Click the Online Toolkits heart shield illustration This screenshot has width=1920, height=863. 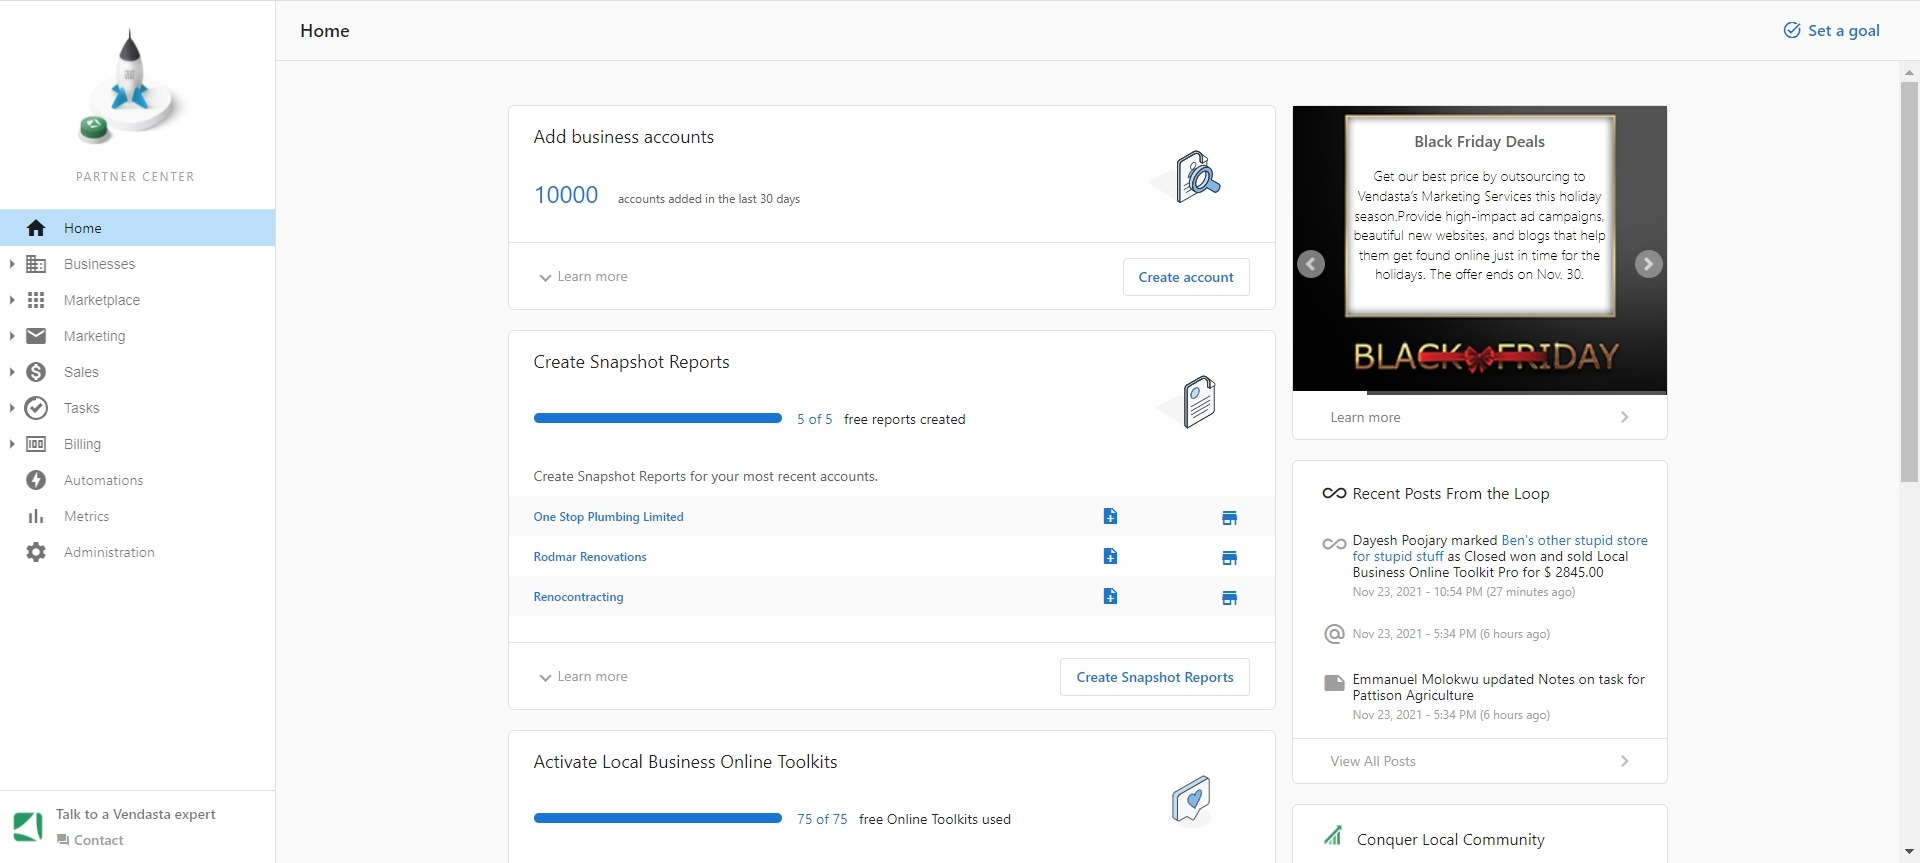(1191, 799)
